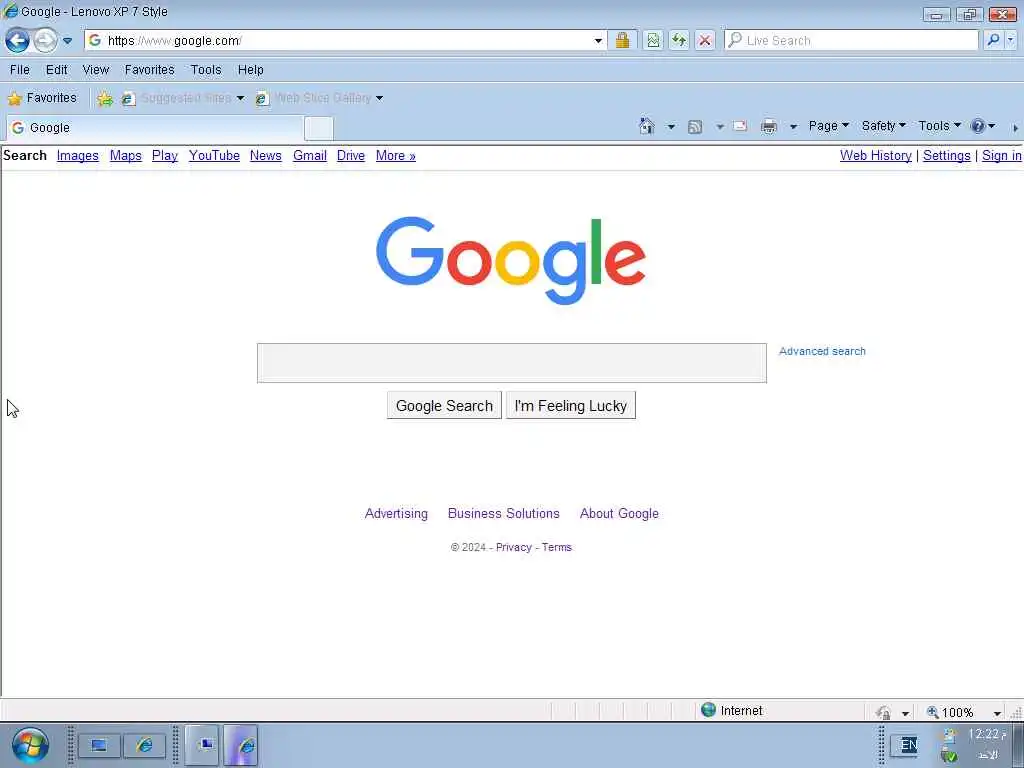Open the Gmail link

tap(310, 155)
